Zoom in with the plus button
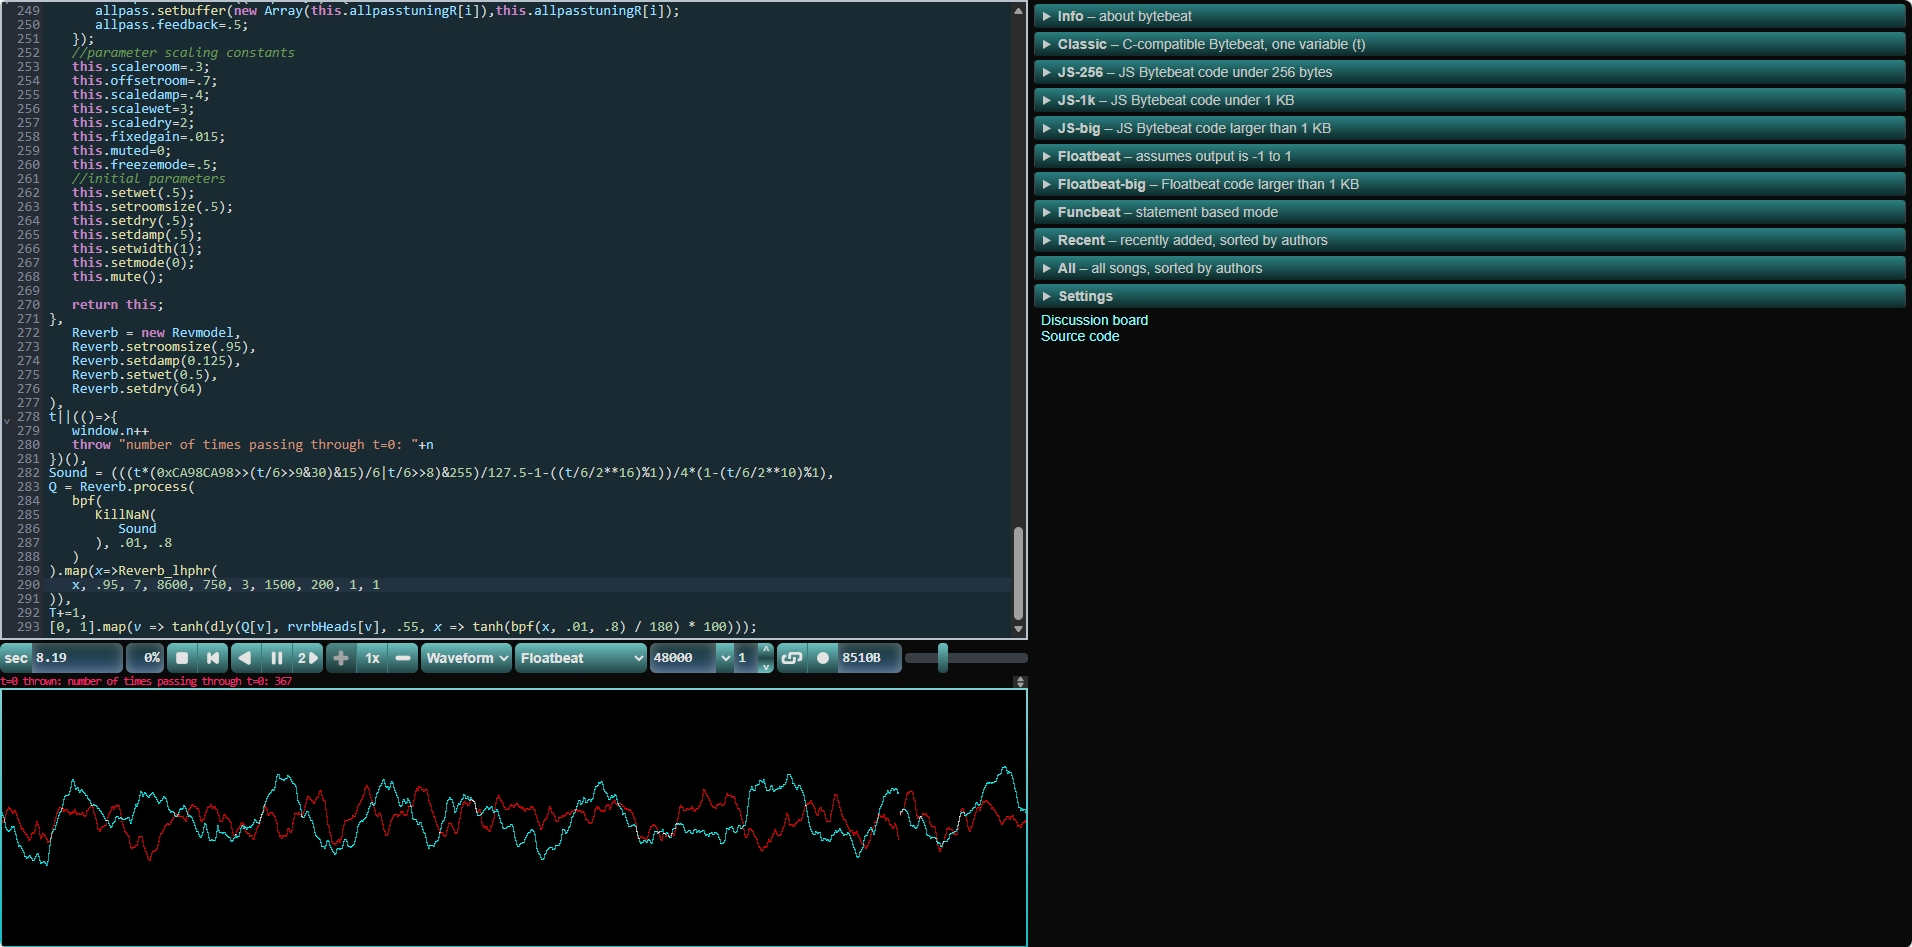Viewport: 1912px width, 947px height. click(x=341, y=658)
